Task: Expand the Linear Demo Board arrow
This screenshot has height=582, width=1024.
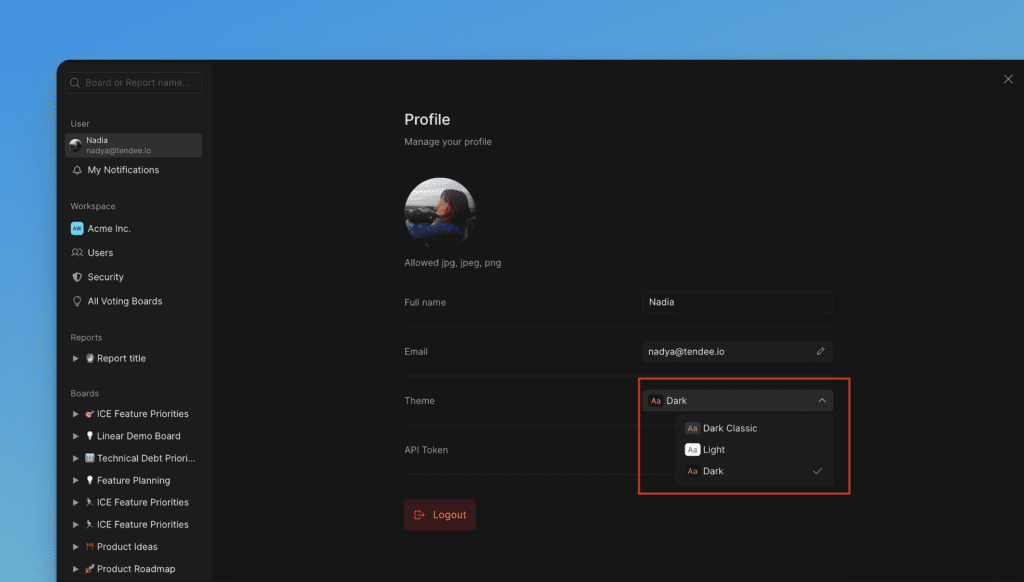Action: coord(76,436)
